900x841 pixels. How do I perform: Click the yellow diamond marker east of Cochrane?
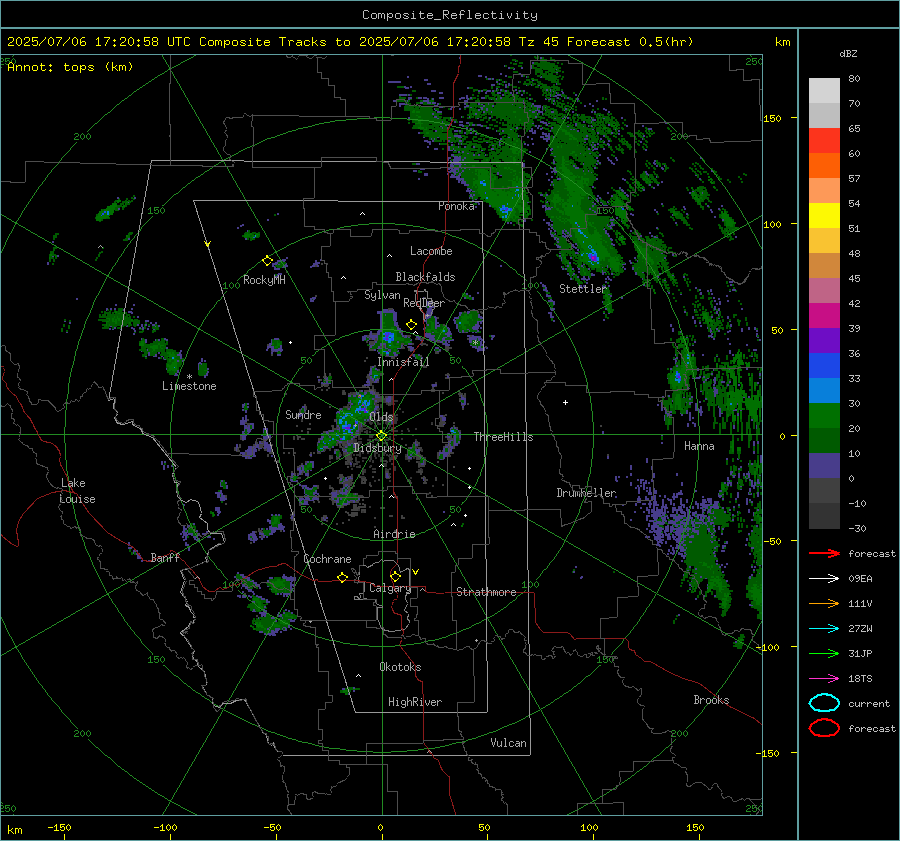(342, 577)
